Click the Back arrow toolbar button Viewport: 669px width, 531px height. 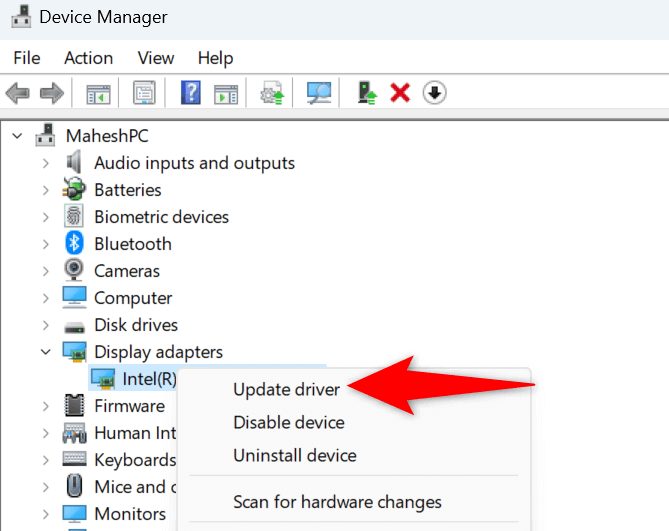coord(17,93)
